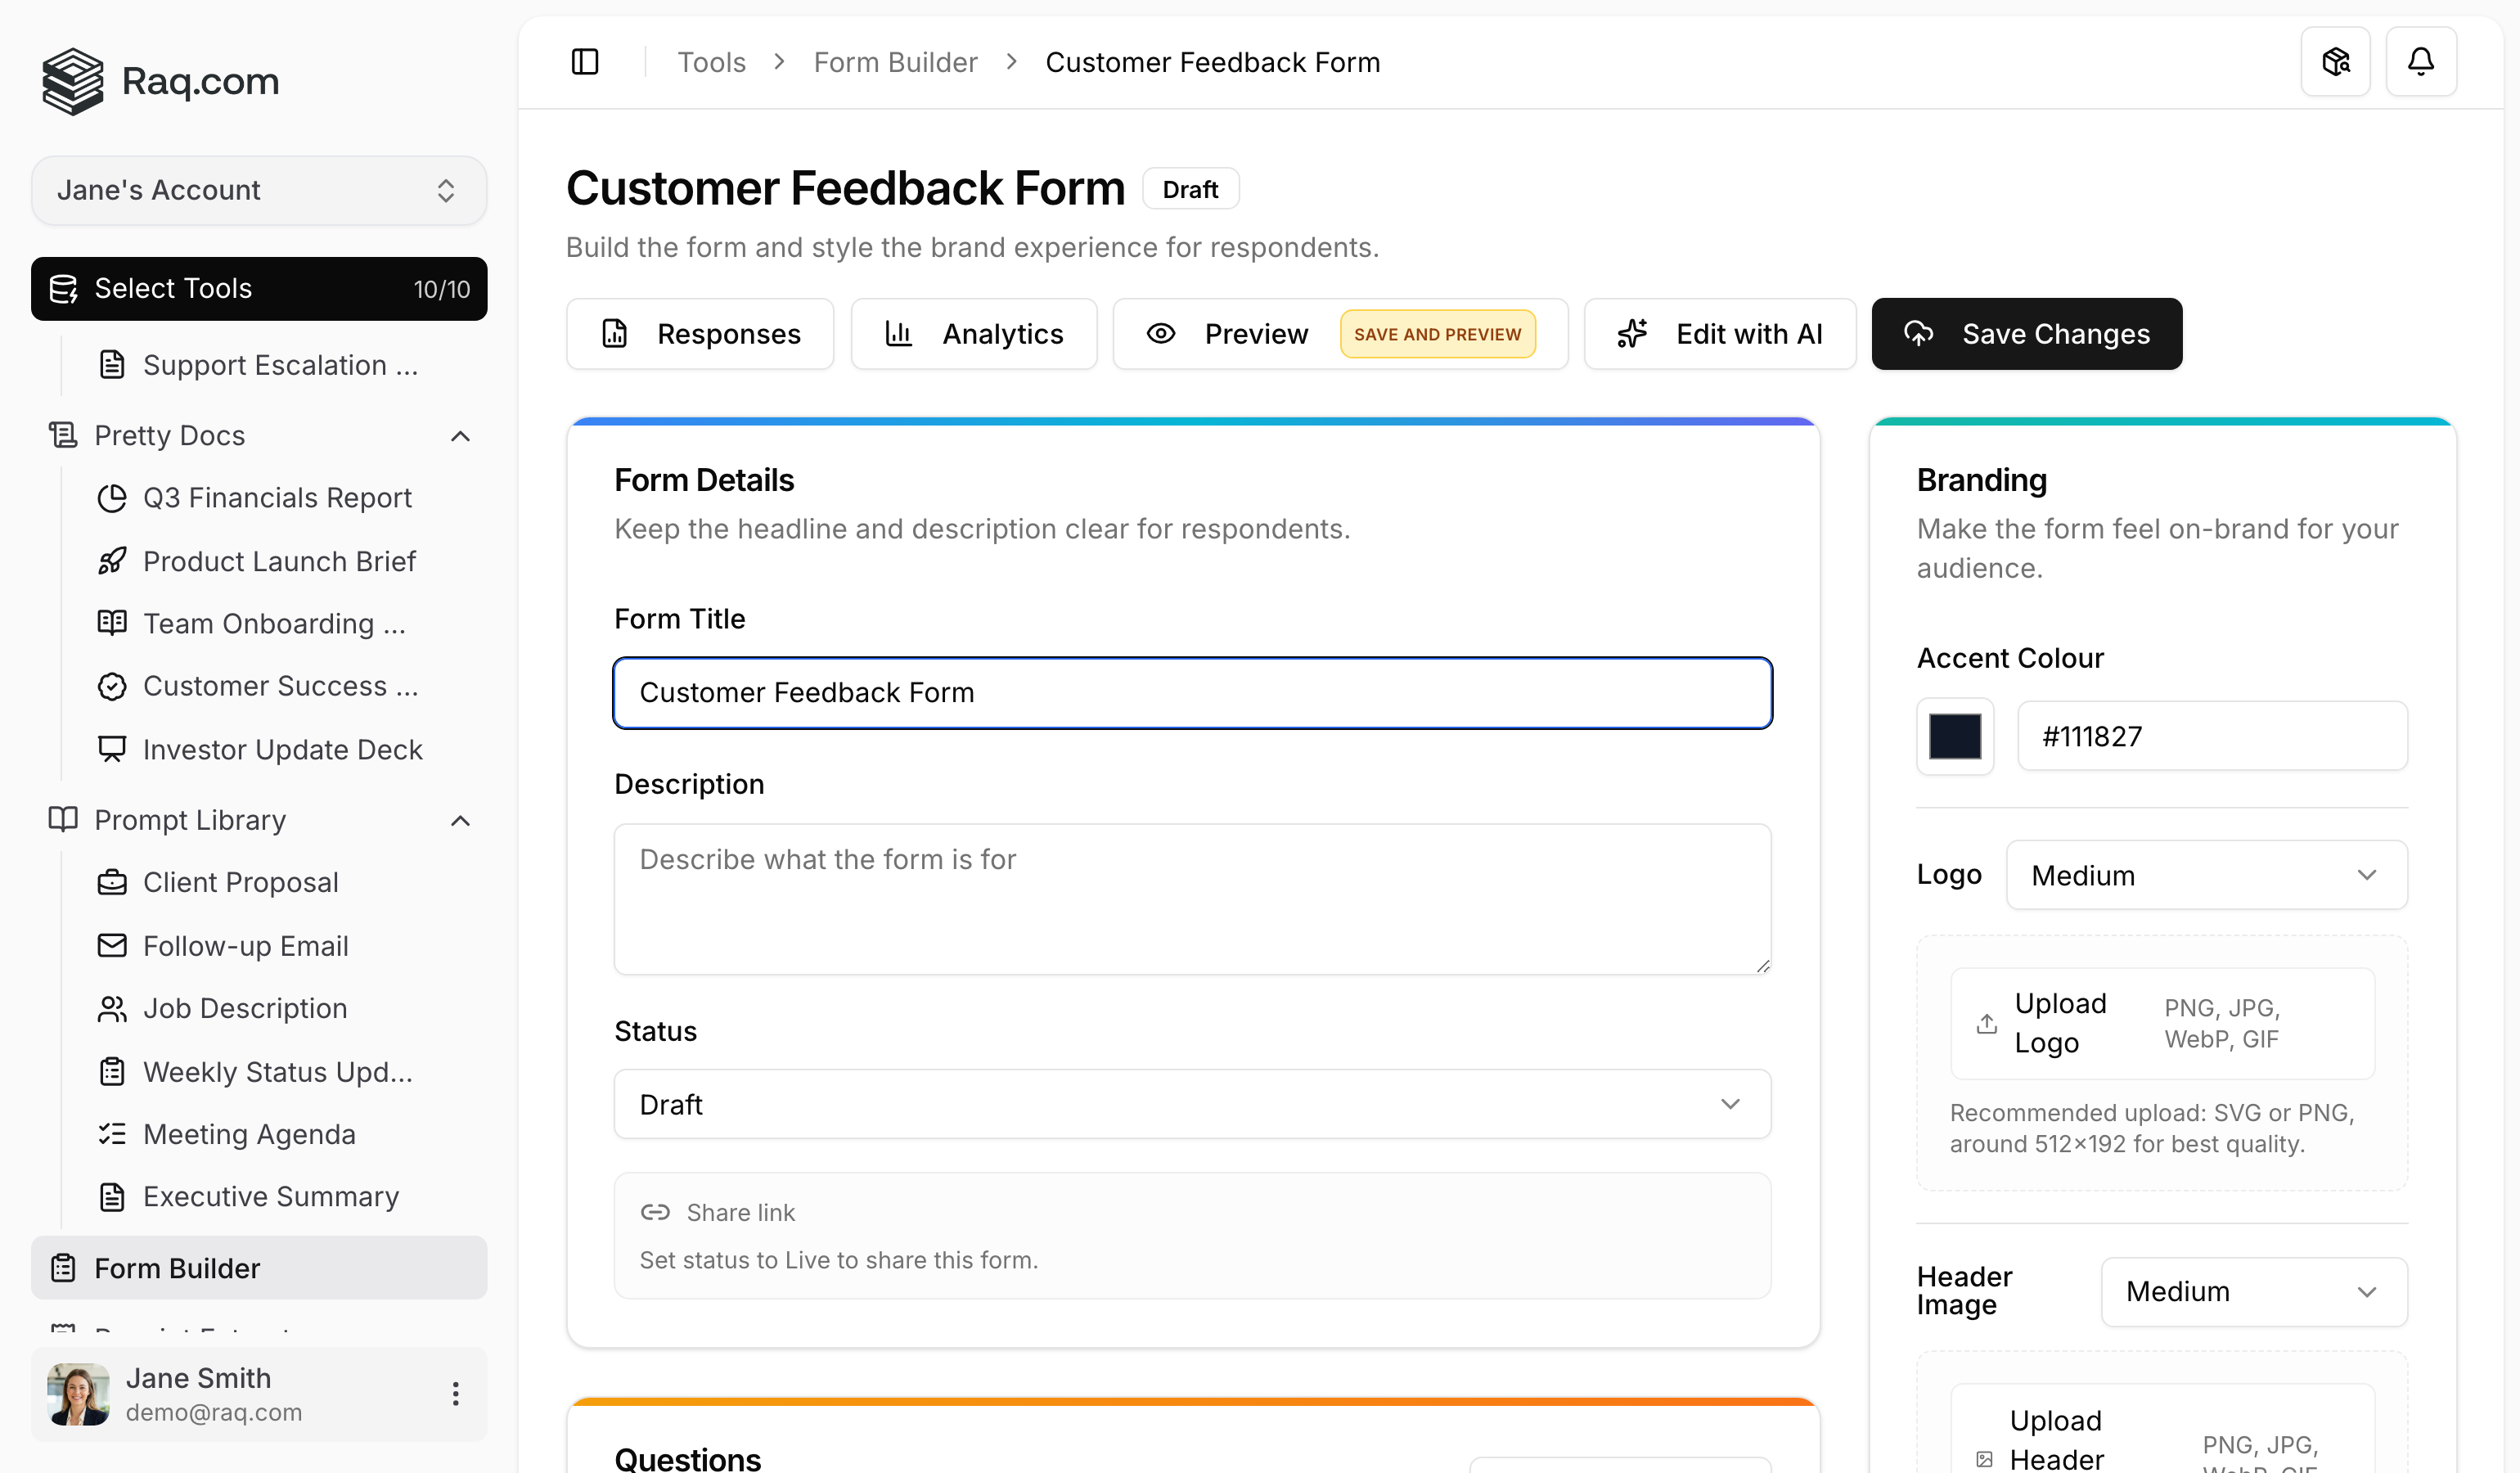Open the Investor Update Deck document icon
The width and height of the screenshot is (2520, 1473).
[111, 748]
